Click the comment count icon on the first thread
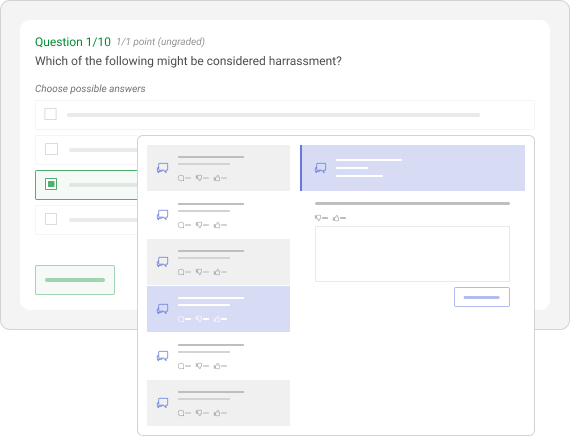Screen dimensions: 570x436 click(x=181, y=178)
